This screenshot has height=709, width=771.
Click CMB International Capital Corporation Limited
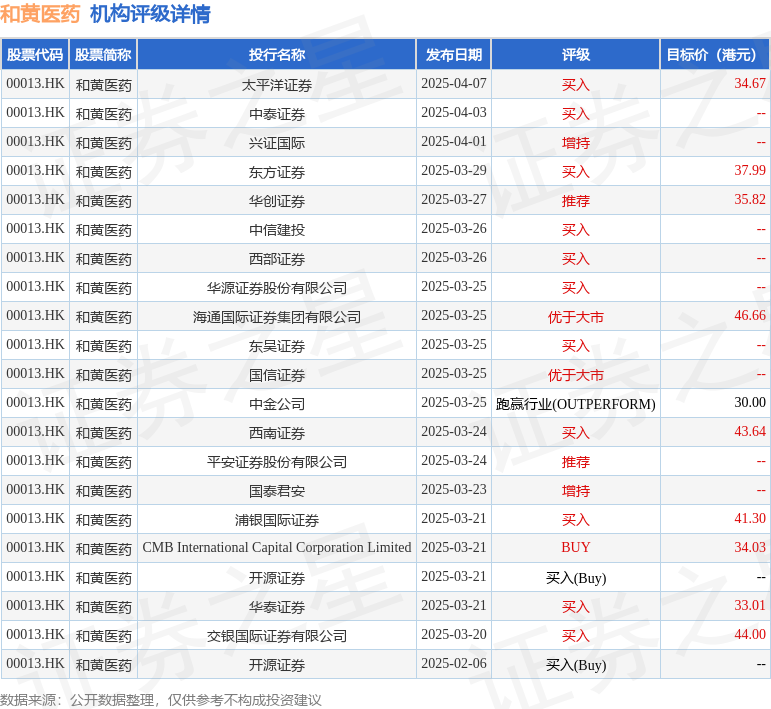(277, 548)
